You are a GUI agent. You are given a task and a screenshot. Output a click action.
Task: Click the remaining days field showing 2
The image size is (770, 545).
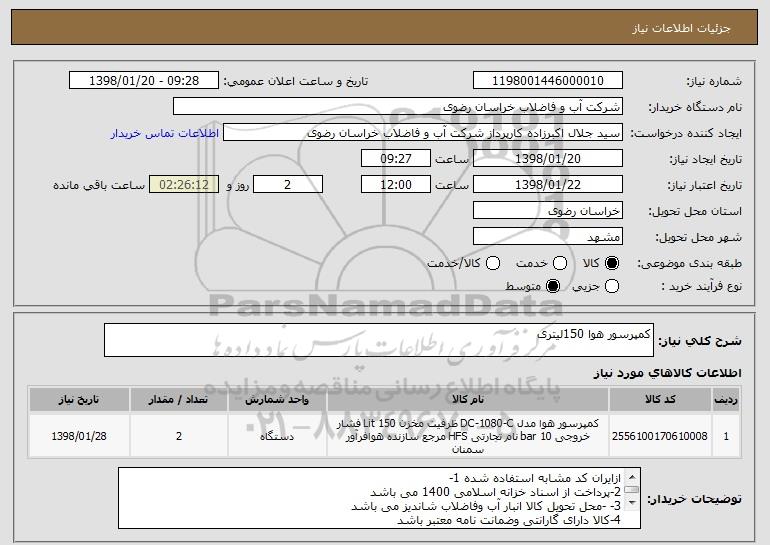[x=288, y=185]
